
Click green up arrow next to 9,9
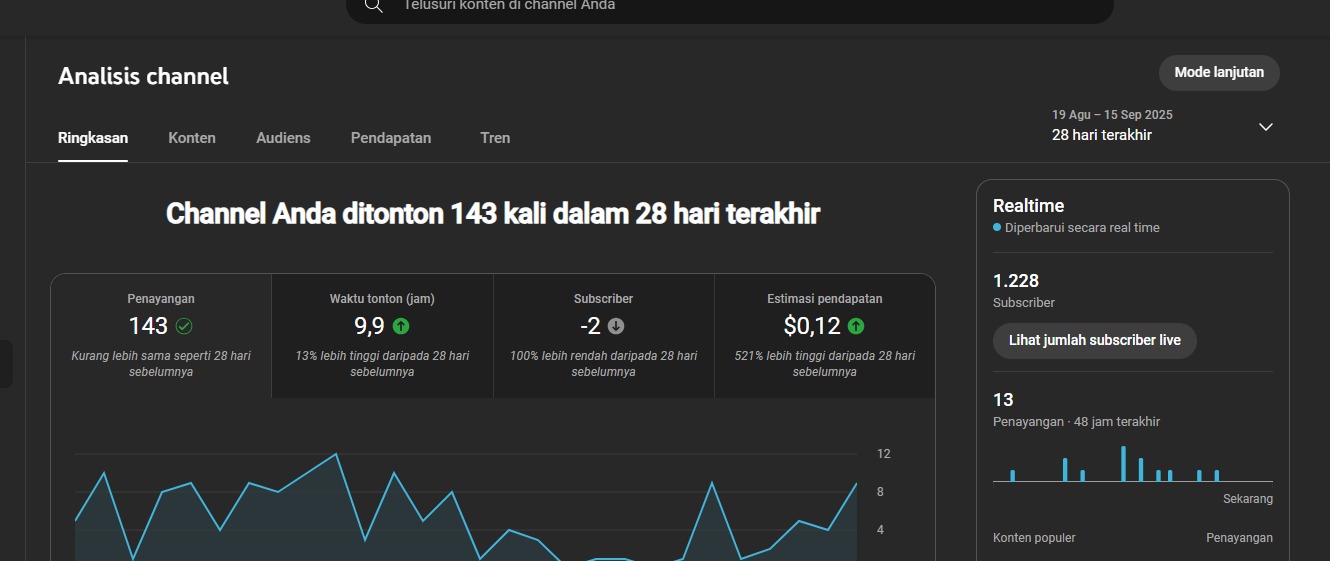401,326
